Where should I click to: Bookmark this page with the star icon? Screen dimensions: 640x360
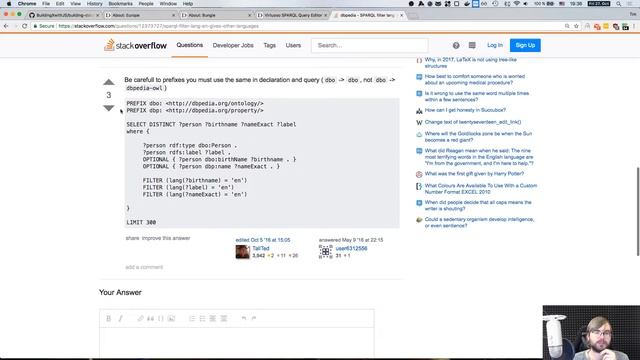click(576, 26)
